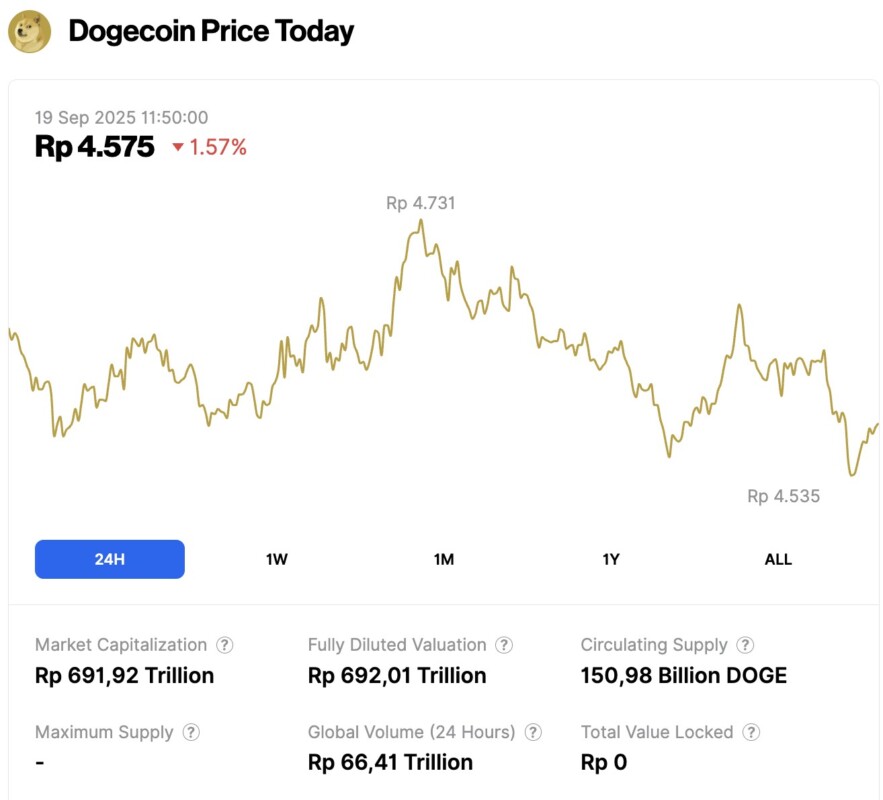Click the Rp 4.535 low price label
The height and width of the screenshot is (800, 883).
coord(783,496)
